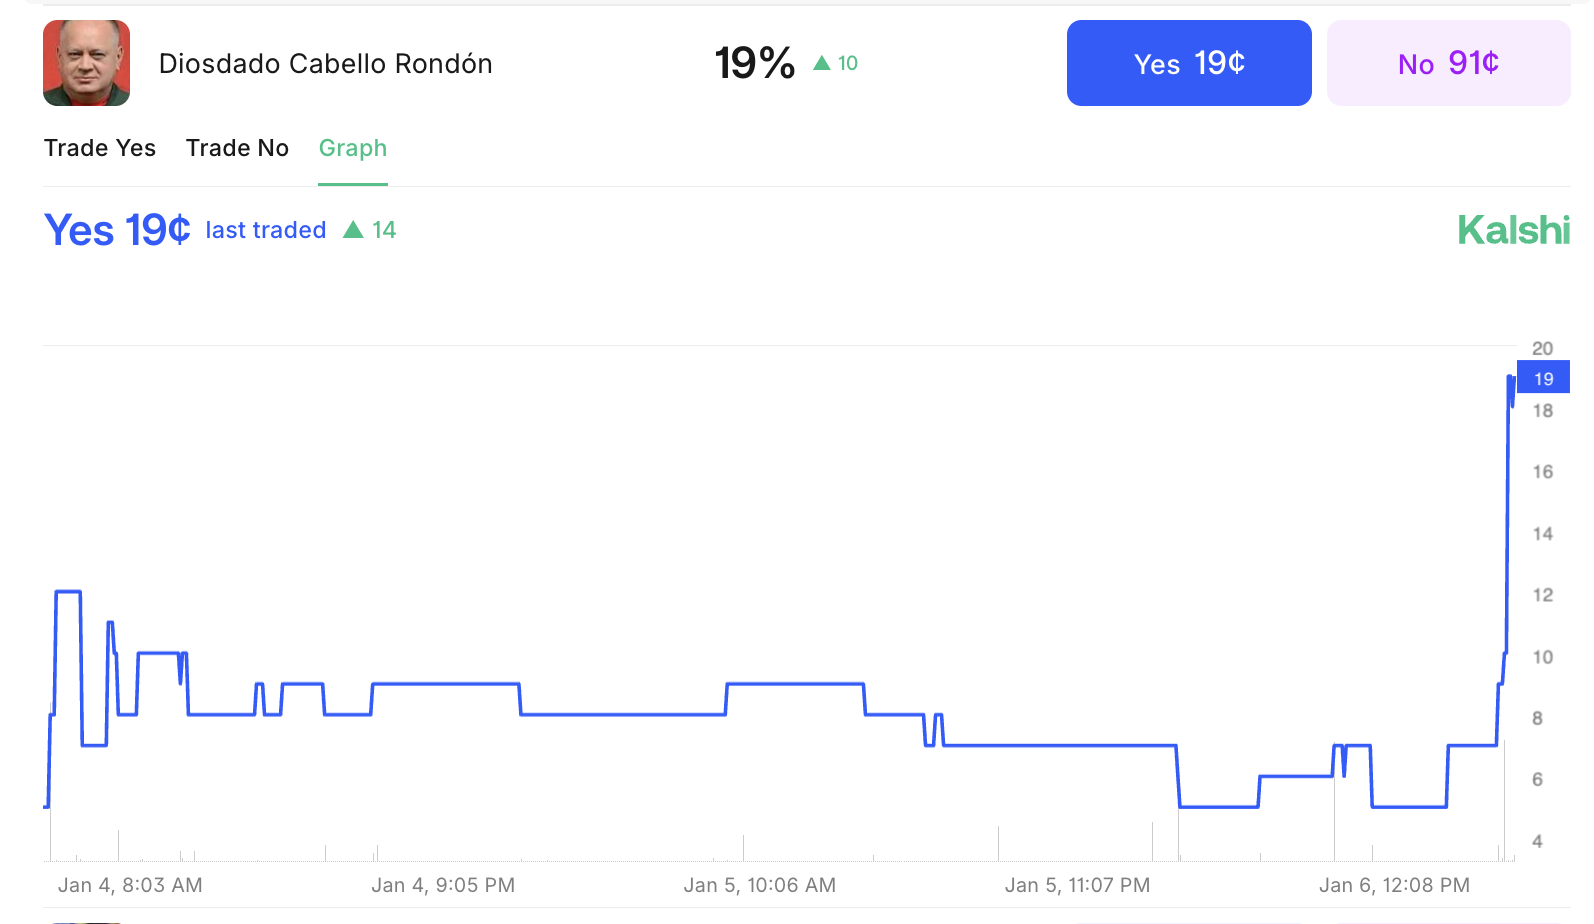Click the green up-arrow beside 19%
Viewport: 1594px width, 924px height.
tap(822, 63)
